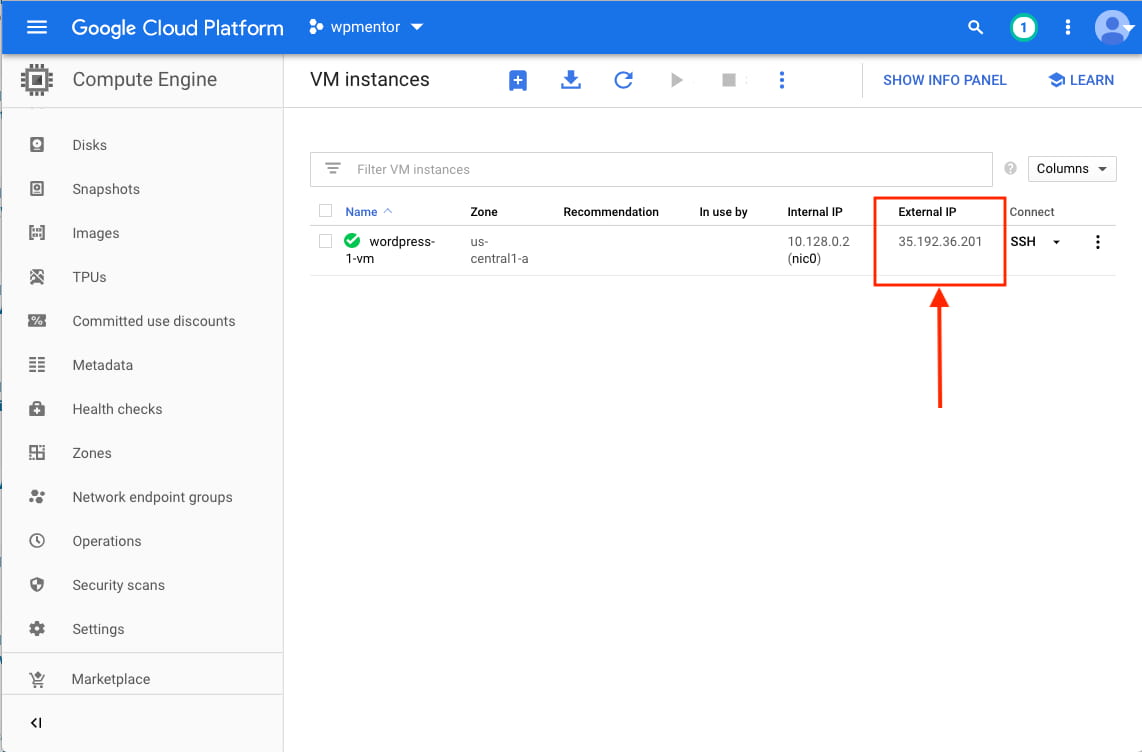This screenshot has height=752, width=1142.
Task: Click internal IP 10.128.0.2
Action: click(x=818, y=242)
